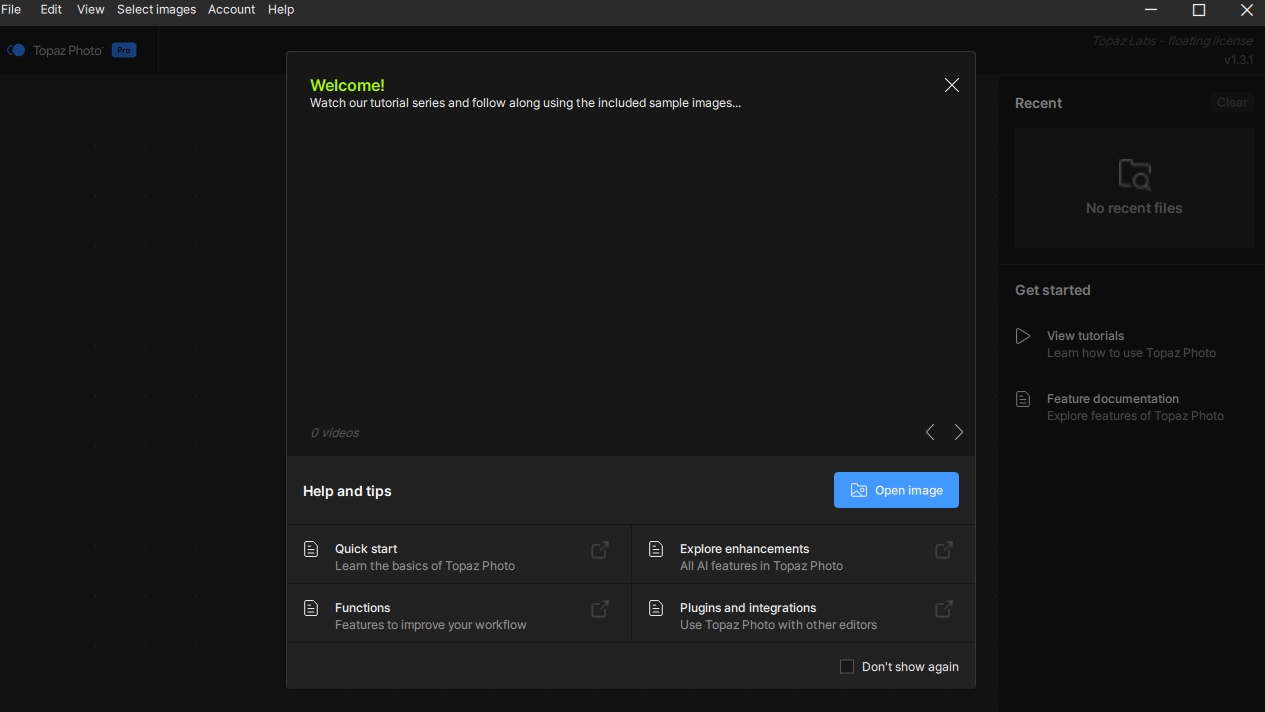
Task: Go to the previous tutorial video
Action: tap(930, 432)
